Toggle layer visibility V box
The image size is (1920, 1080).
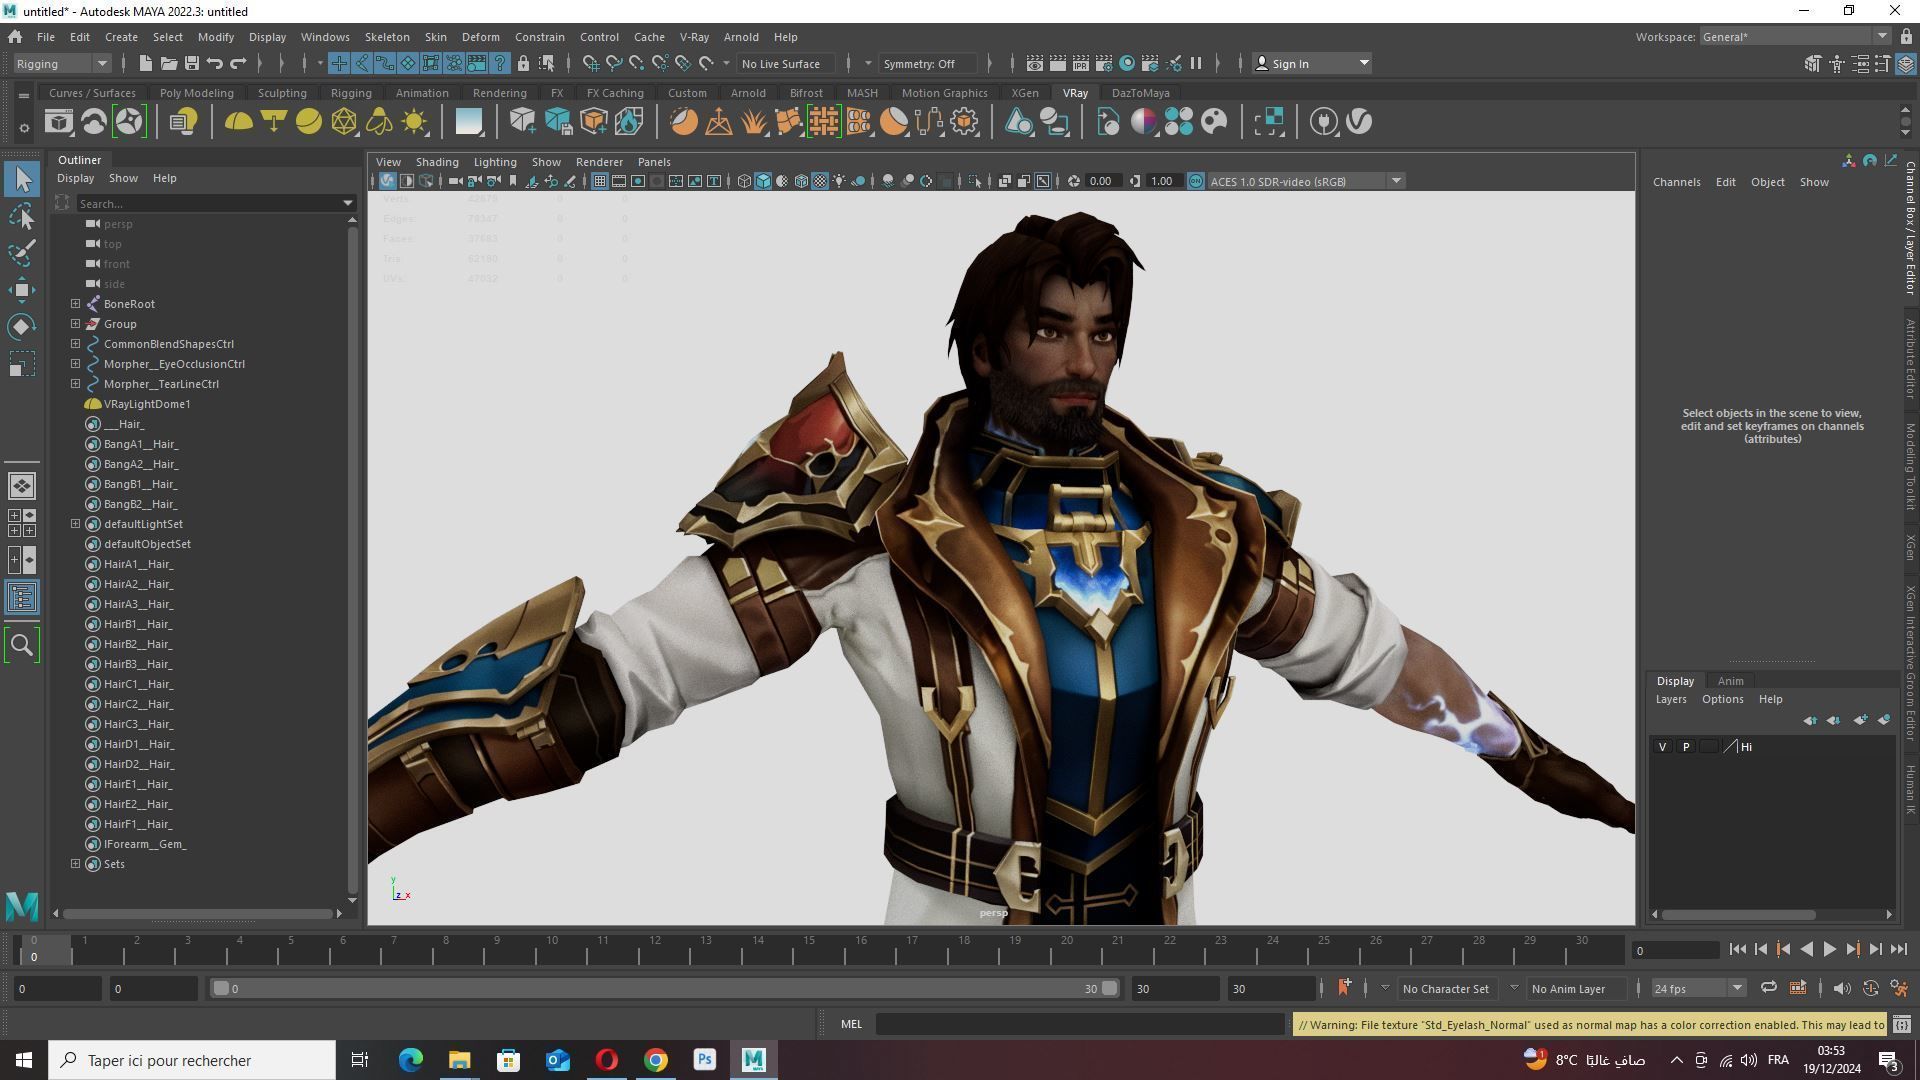coord(1662,747)
